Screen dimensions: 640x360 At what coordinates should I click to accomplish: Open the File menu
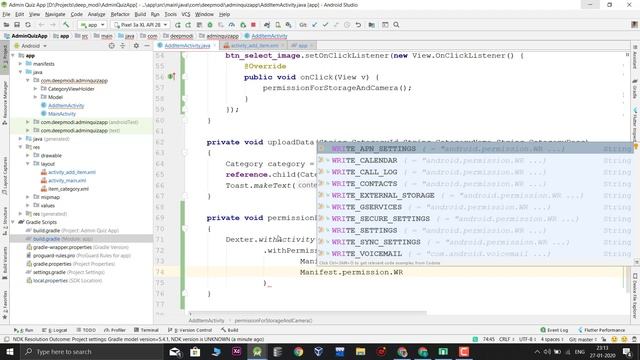click(6, 14)
